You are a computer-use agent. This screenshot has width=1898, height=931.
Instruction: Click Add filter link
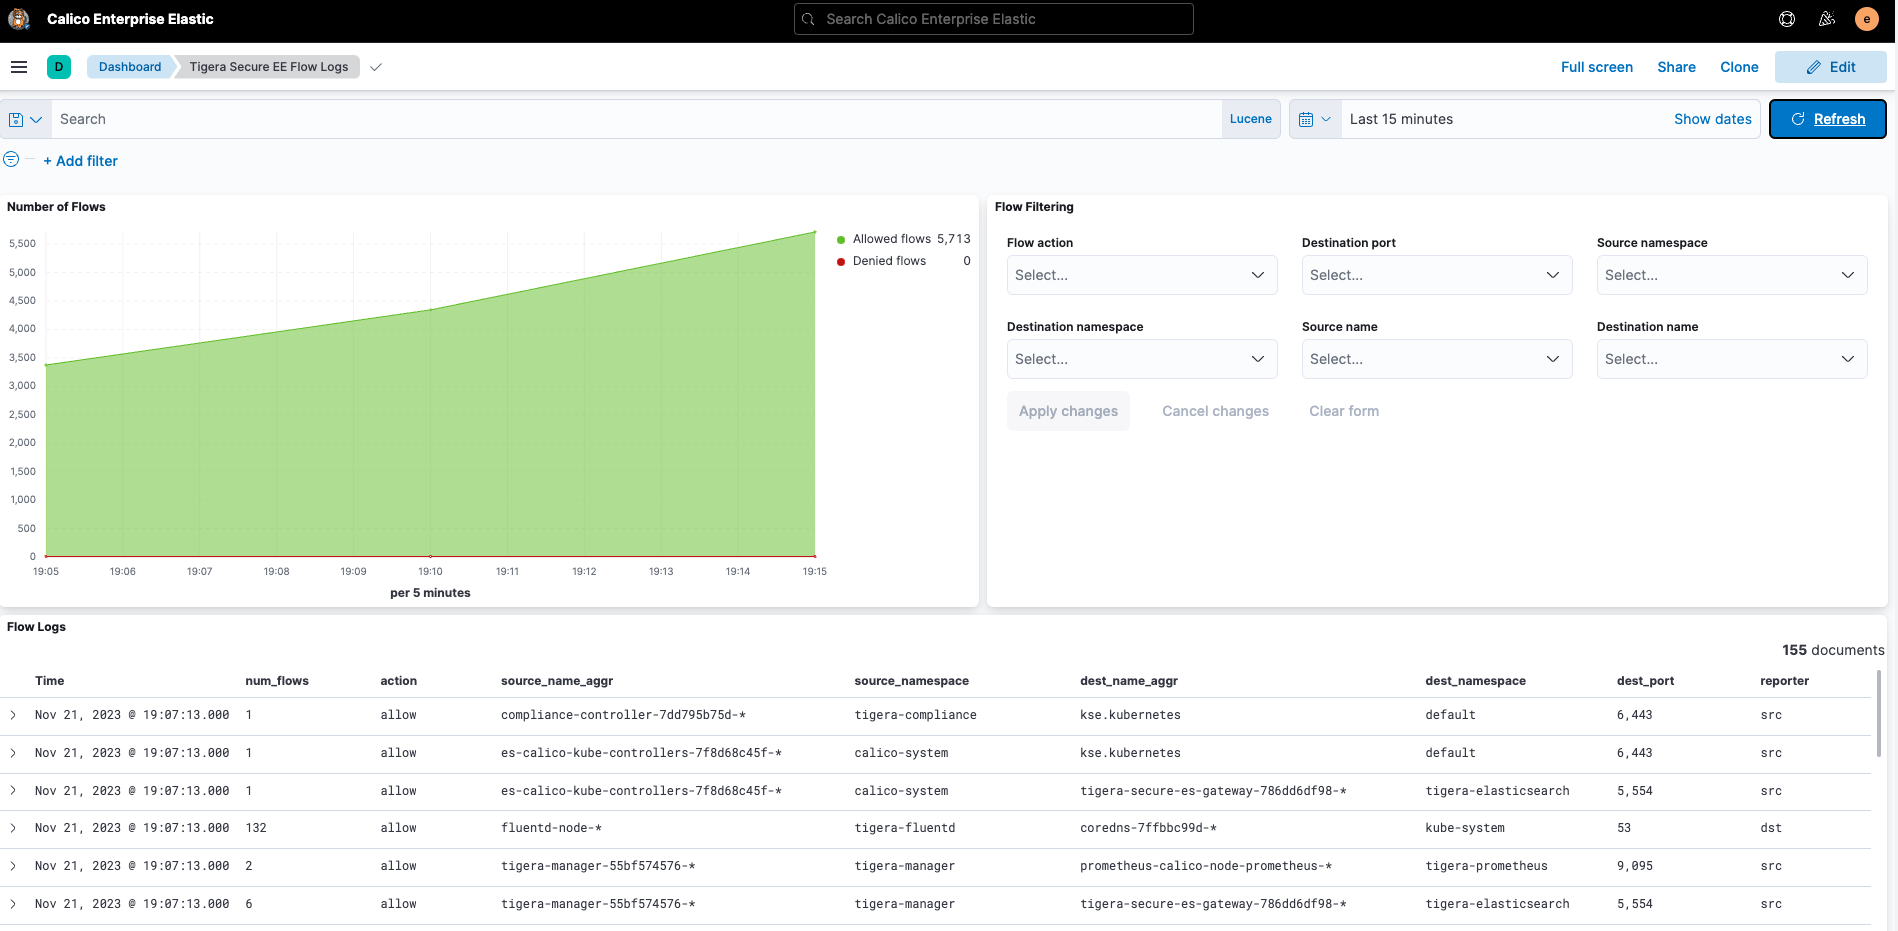point(80,161)
